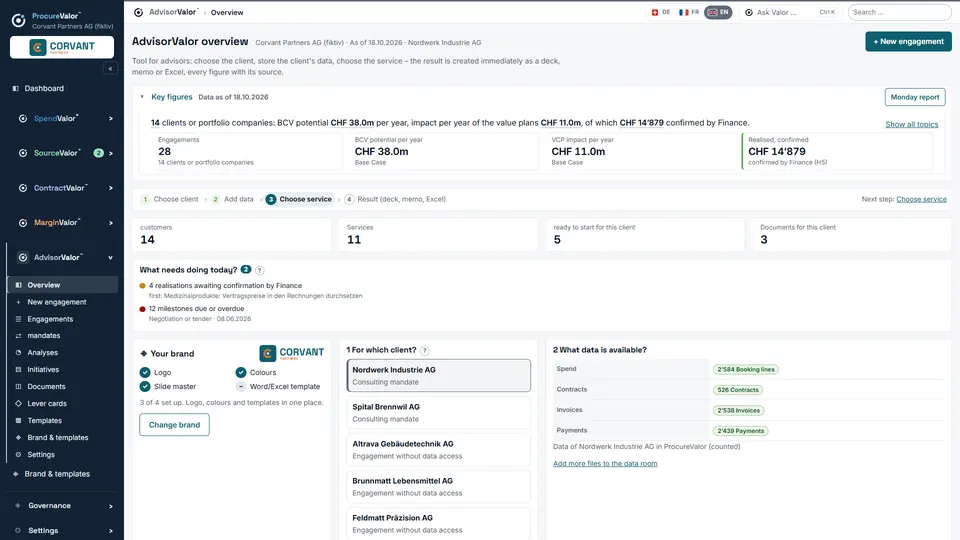Screen dimensions: 960x540
Task: Switch language to FR
Action: pyautogui.click(x=689, y=12)
